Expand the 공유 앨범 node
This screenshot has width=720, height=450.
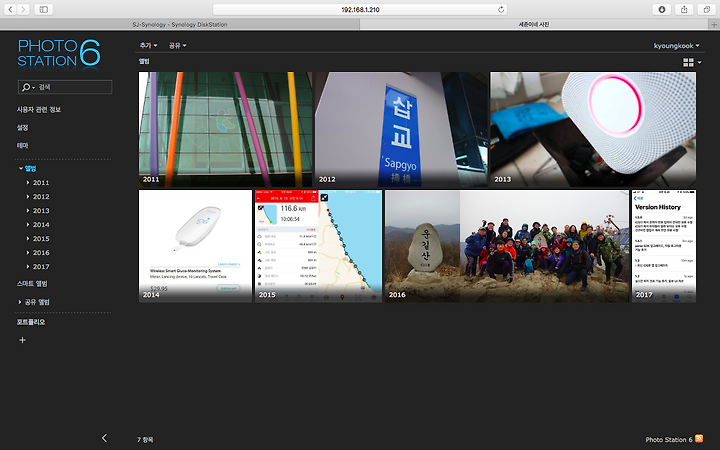(20, 302)
